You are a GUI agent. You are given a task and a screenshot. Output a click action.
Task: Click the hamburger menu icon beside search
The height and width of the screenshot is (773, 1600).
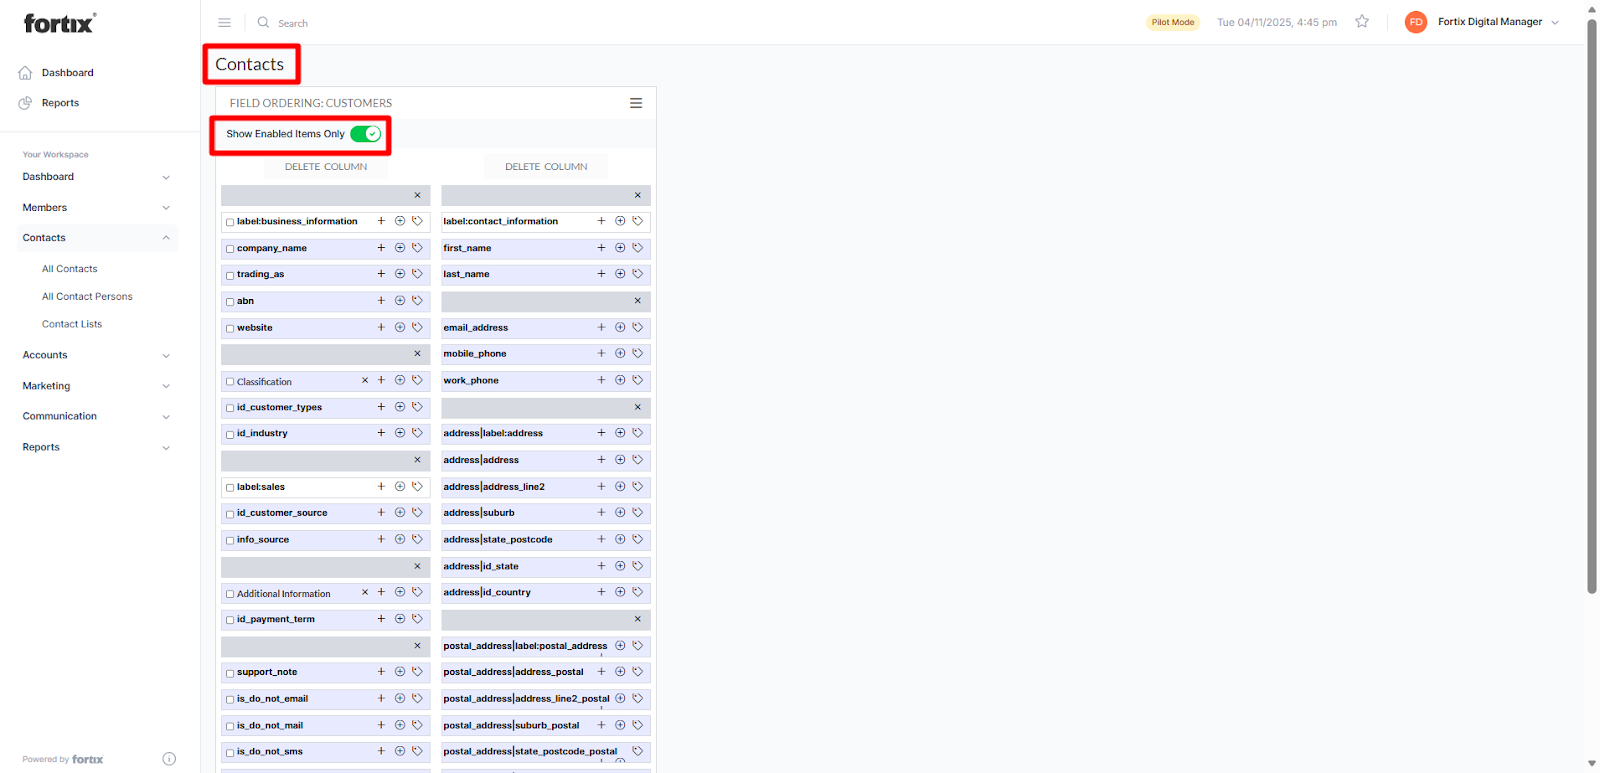[x=224, y=22]
